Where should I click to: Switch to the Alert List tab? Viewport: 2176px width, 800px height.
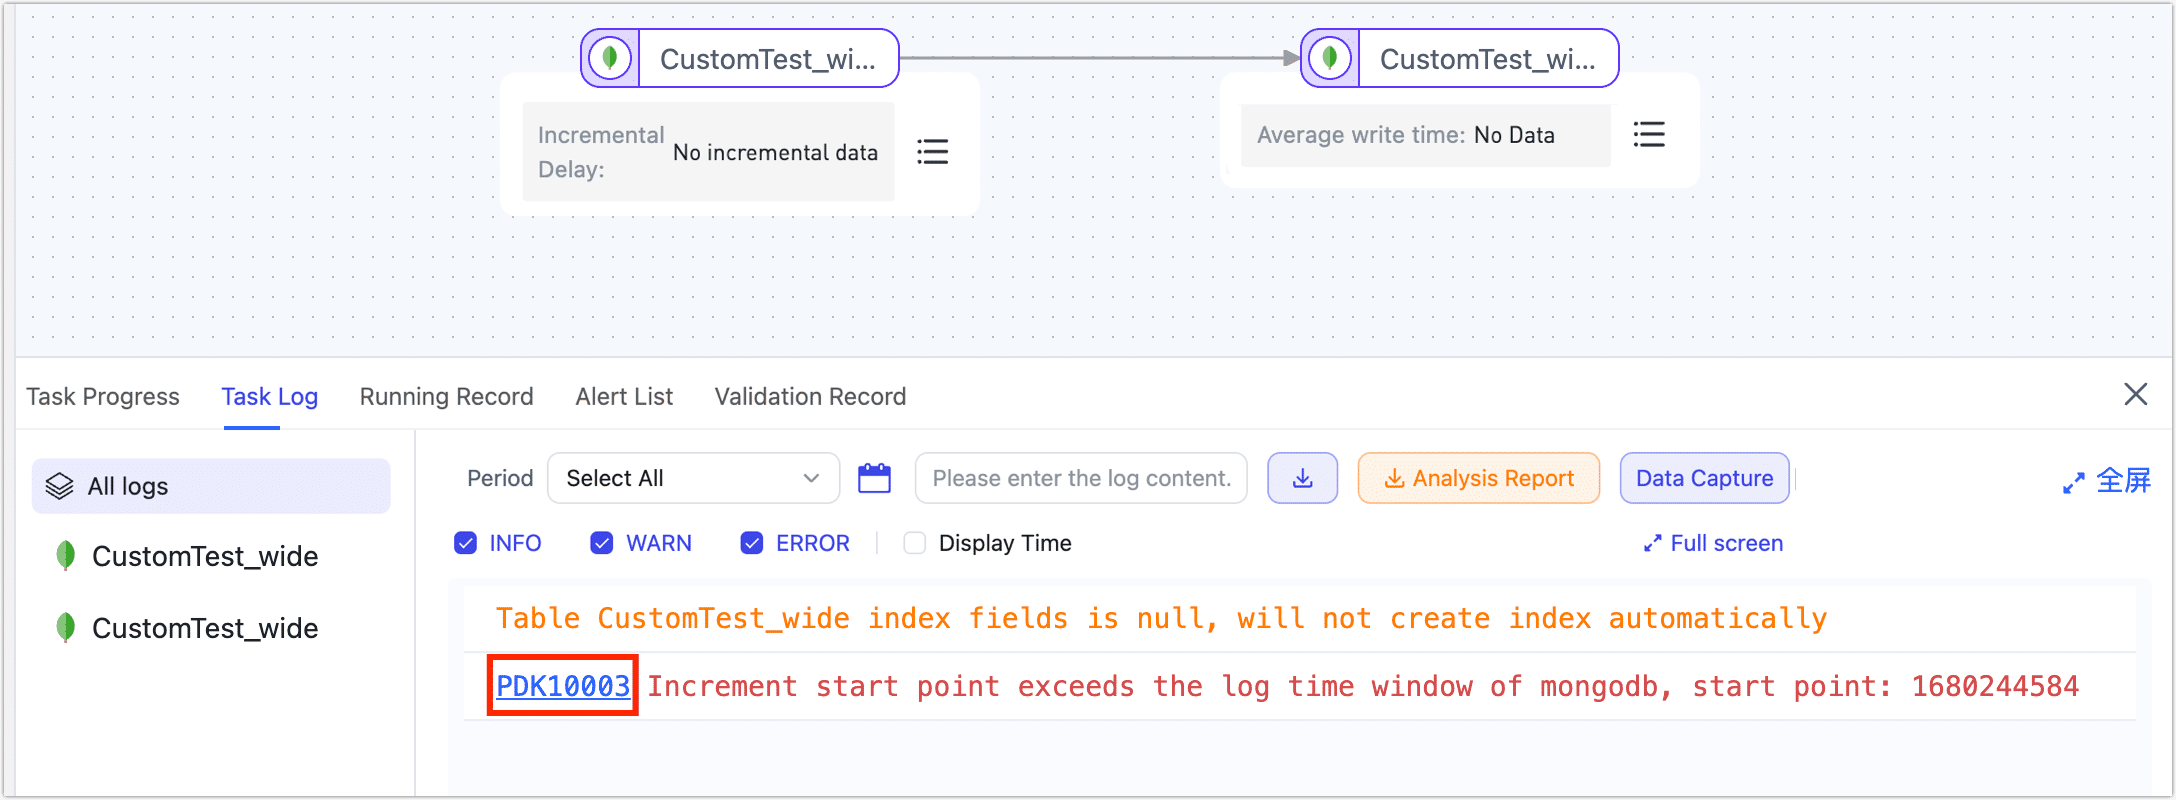[x=624, y=397]
